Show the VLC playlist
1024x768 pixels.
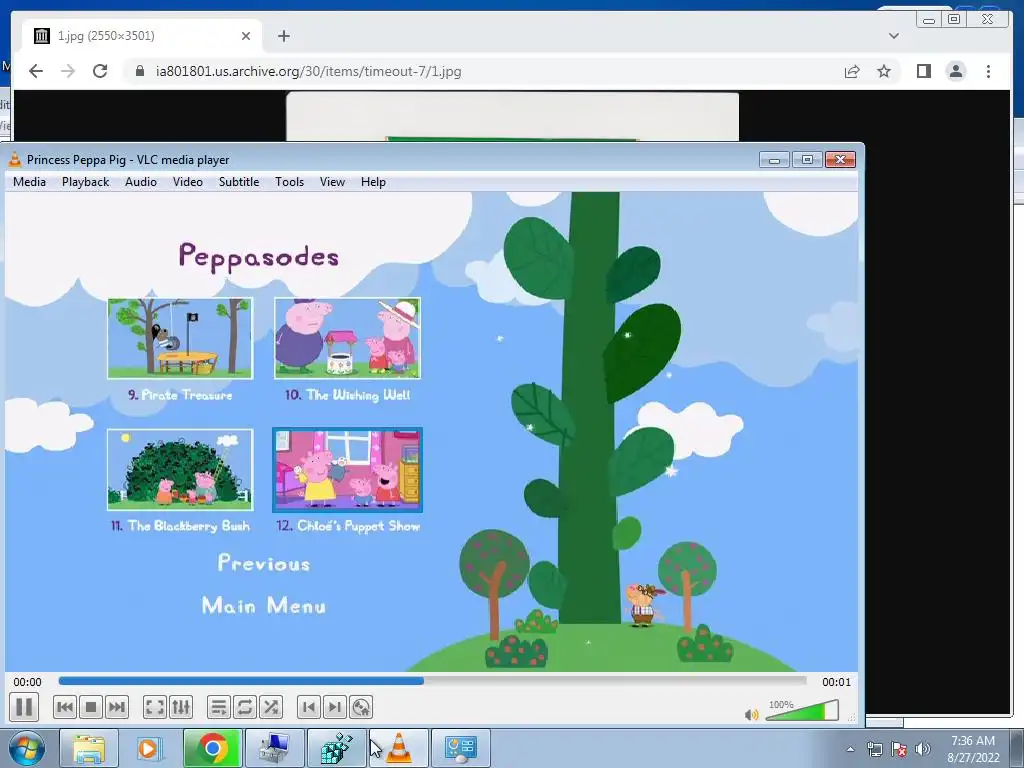click(x=219, y=707)
